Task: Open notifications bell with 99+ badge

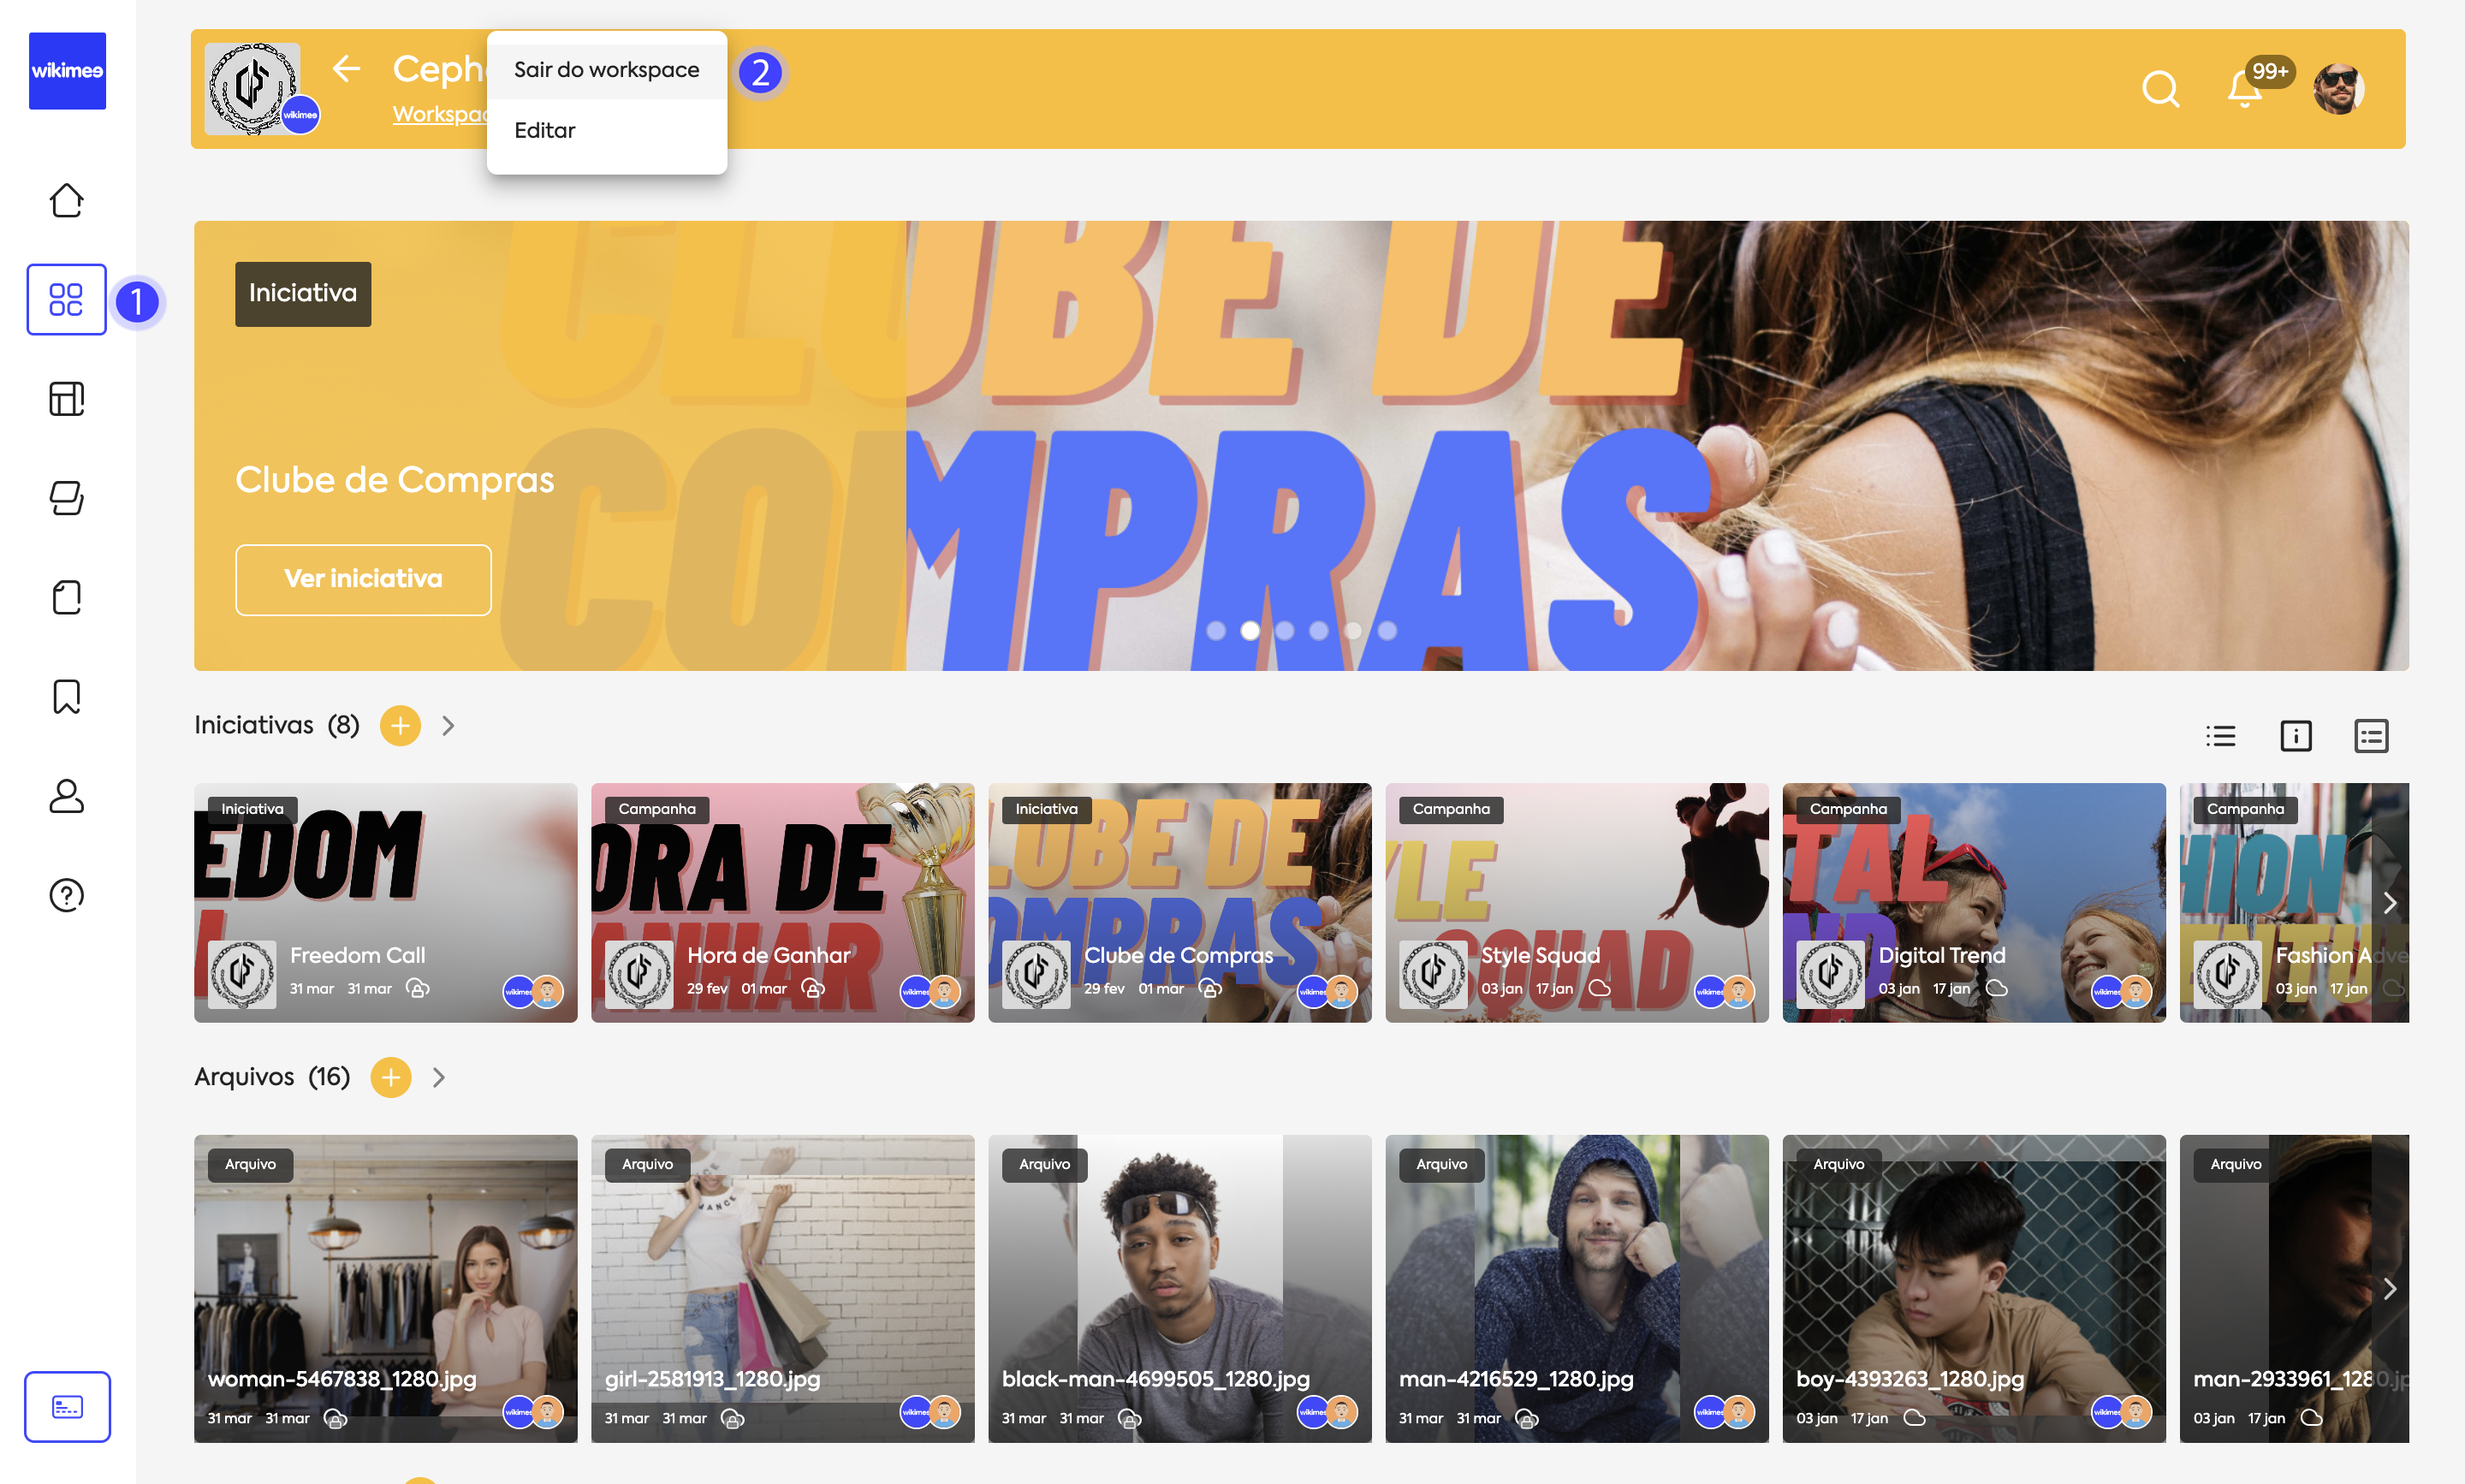Action: (2244, 89)
